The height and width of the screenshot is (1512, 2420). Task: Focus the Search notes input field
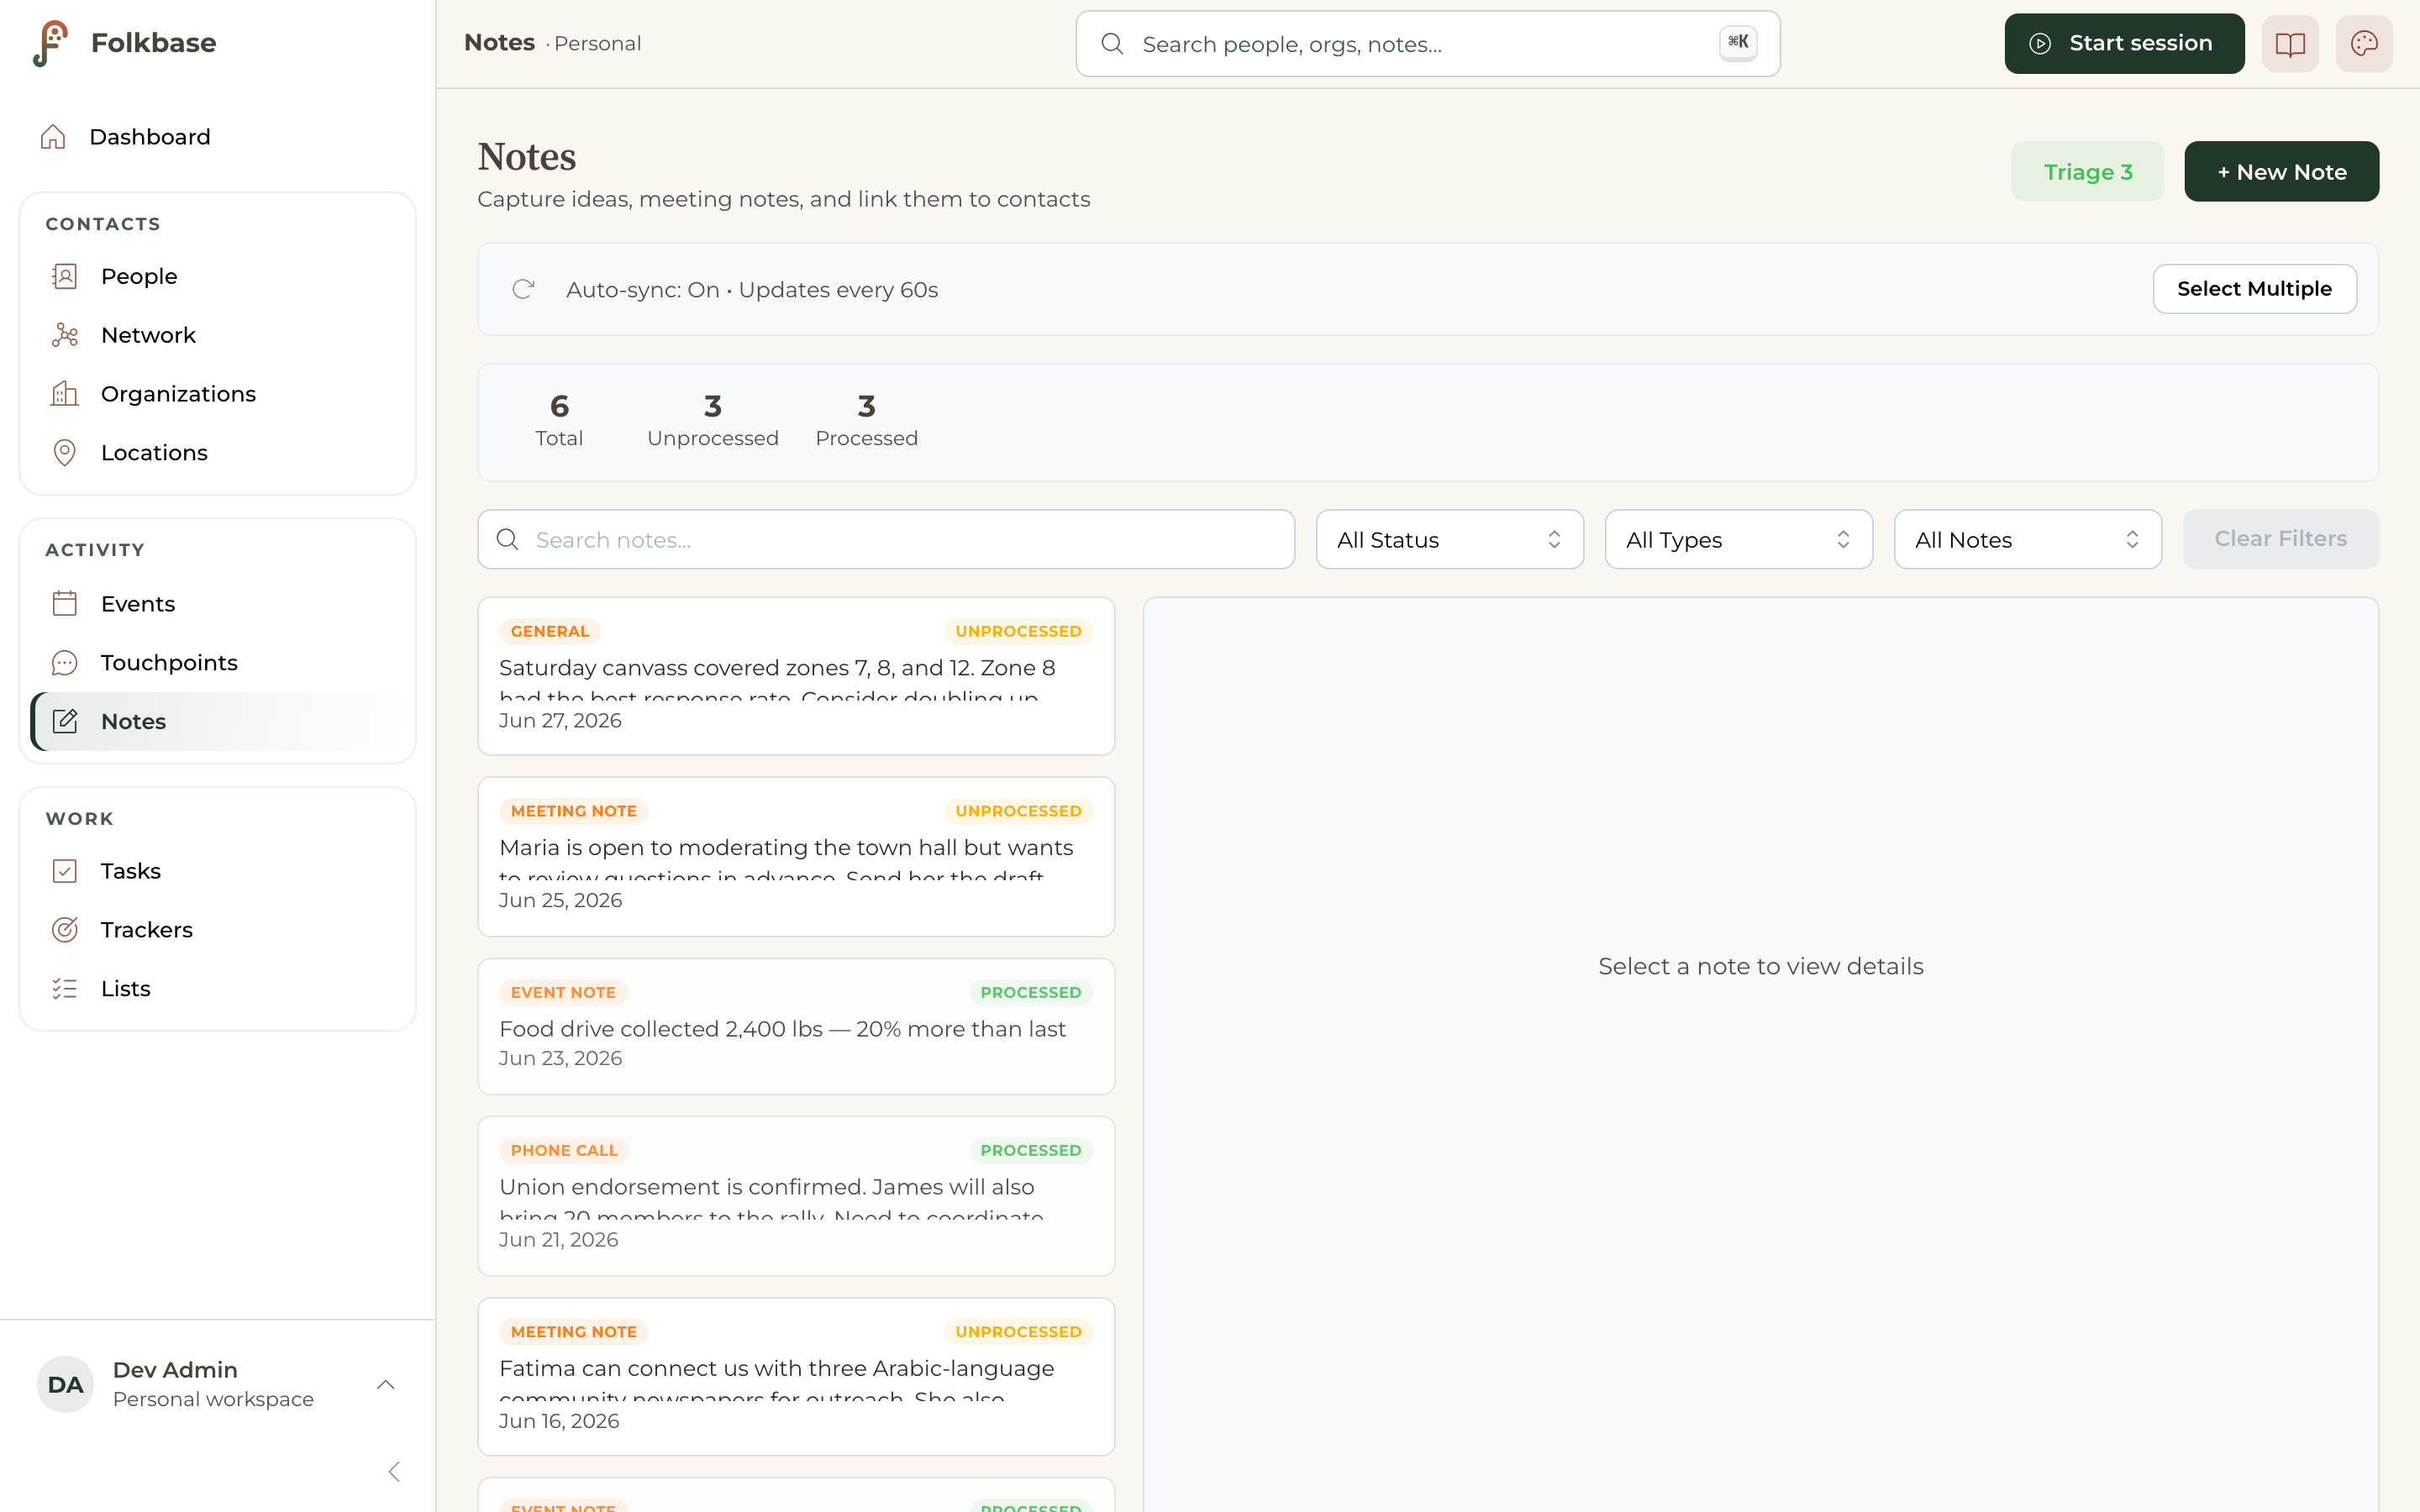(x=886, y=540)
